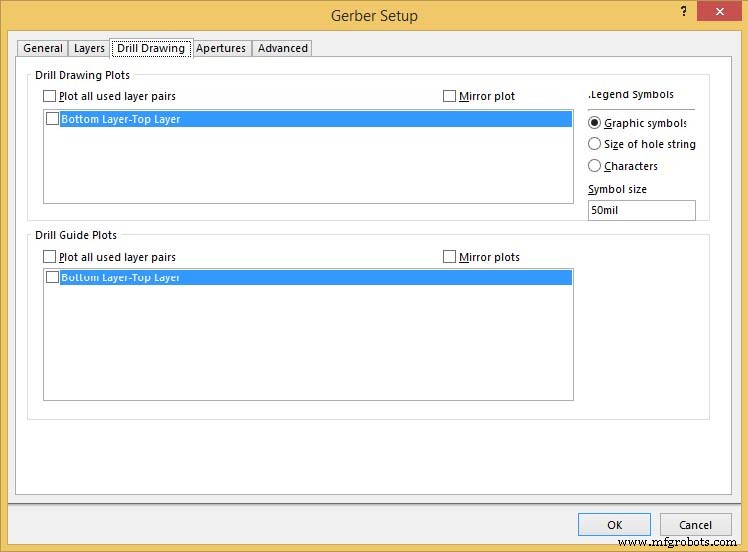Select Bottom Layer-Top Layer row in Drill Guide list
The width and height of the screenshot is (748, 552).
pos(316,277)
